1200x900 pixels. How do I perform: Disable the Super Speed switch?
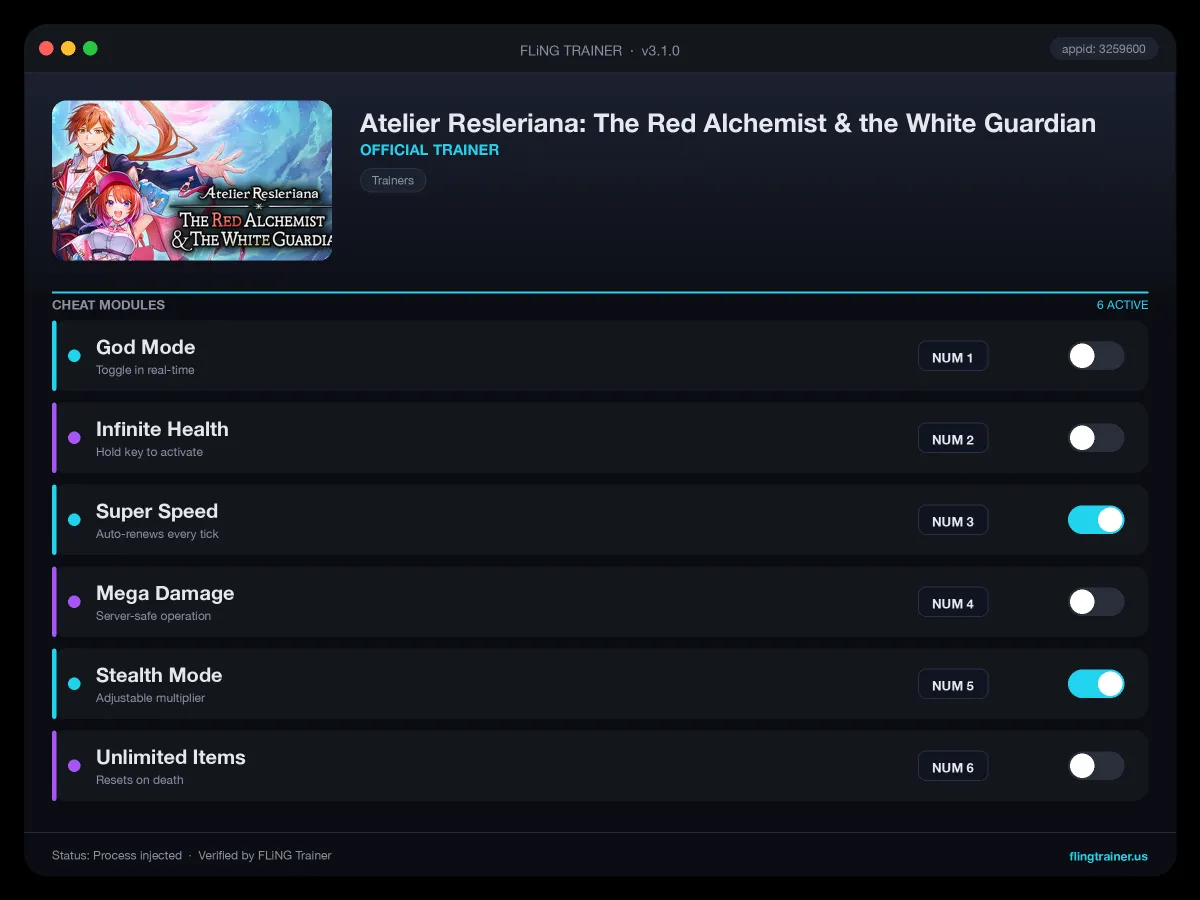[x=1096, y=520]
